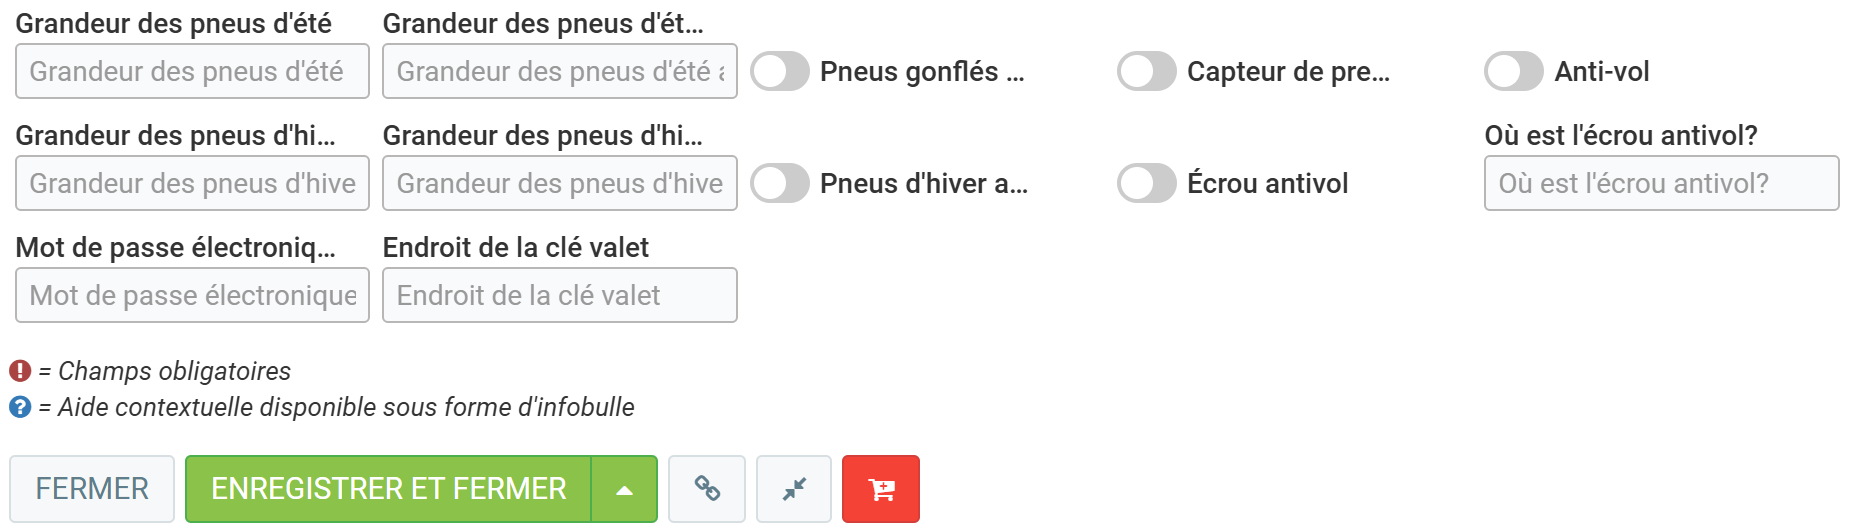Expand the Enregistrer et fermer dropdown arrow
This screenshot has width=1864, height=530.
tap(624, 489)
